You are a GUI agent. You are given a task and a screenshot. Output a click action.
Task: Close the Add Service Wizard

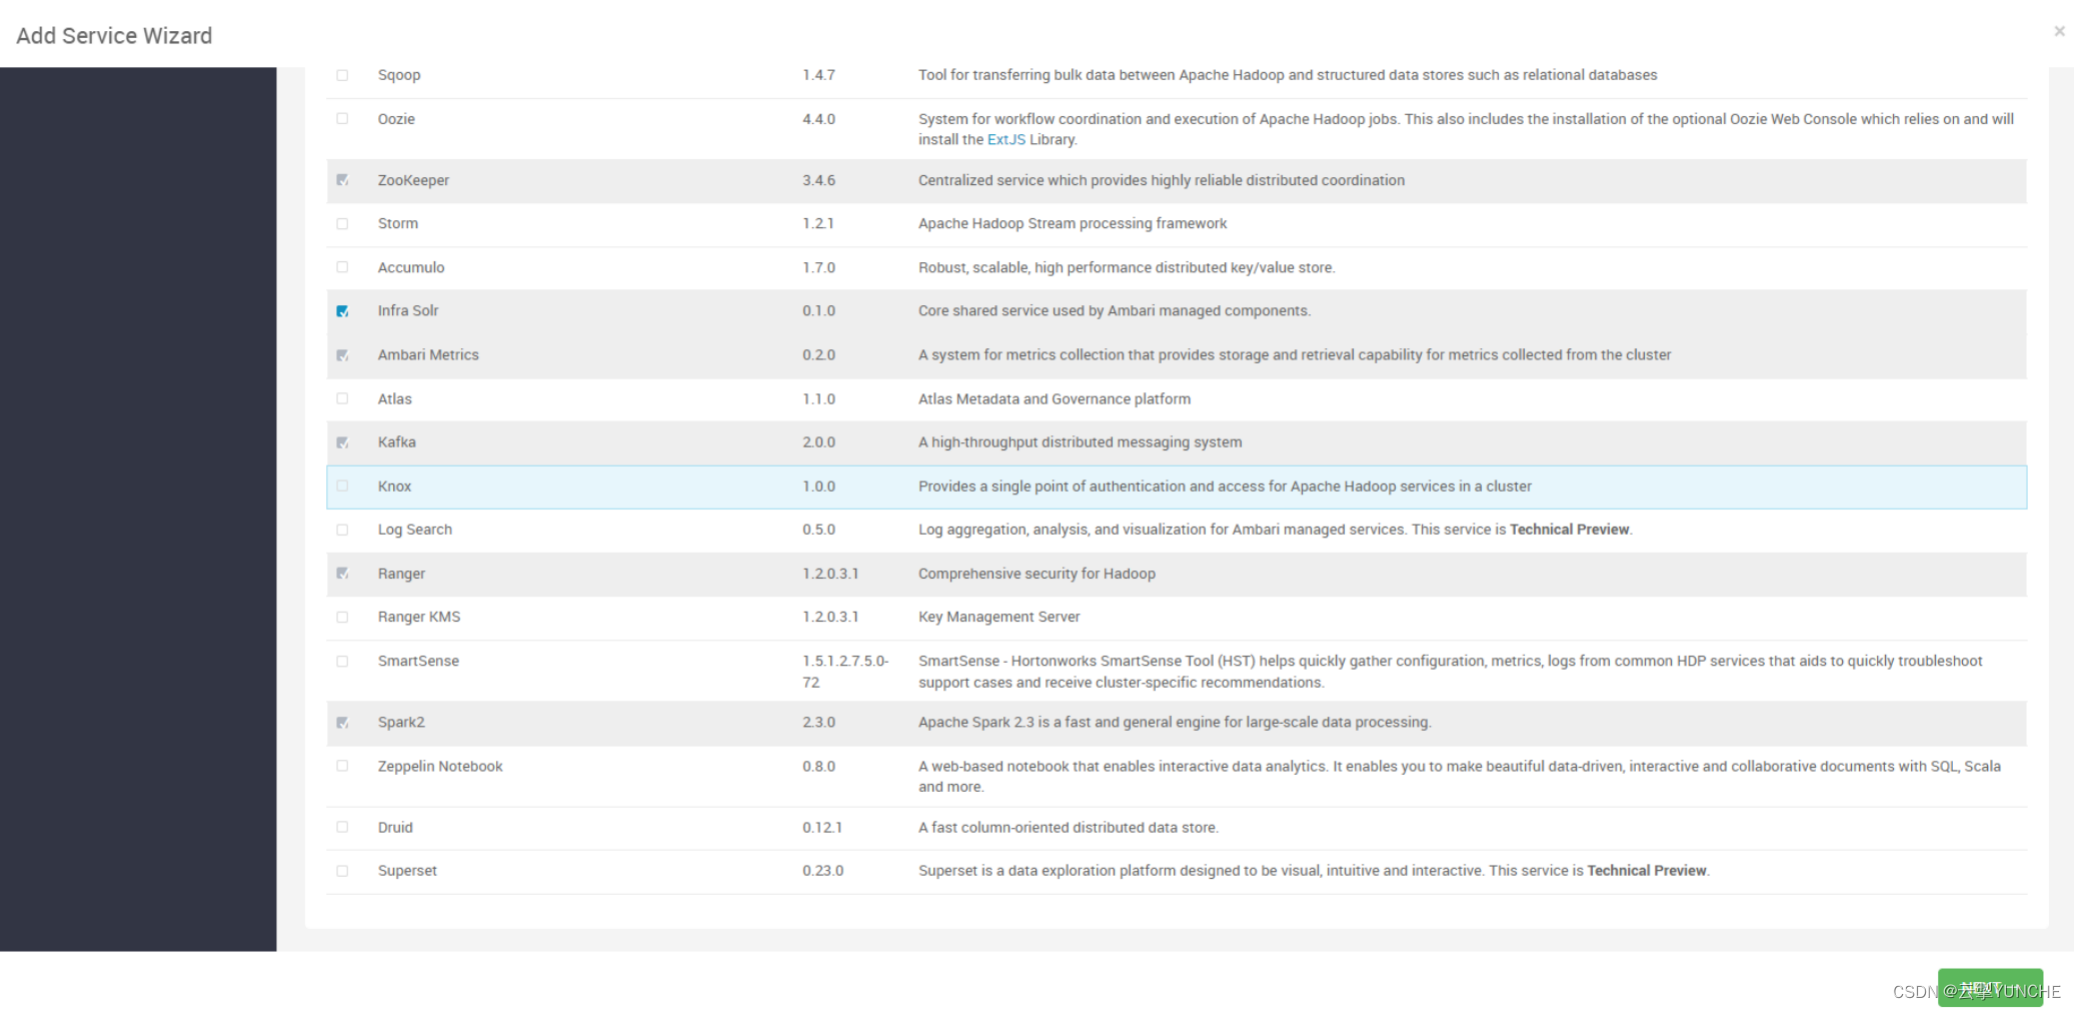[2059, 31]
